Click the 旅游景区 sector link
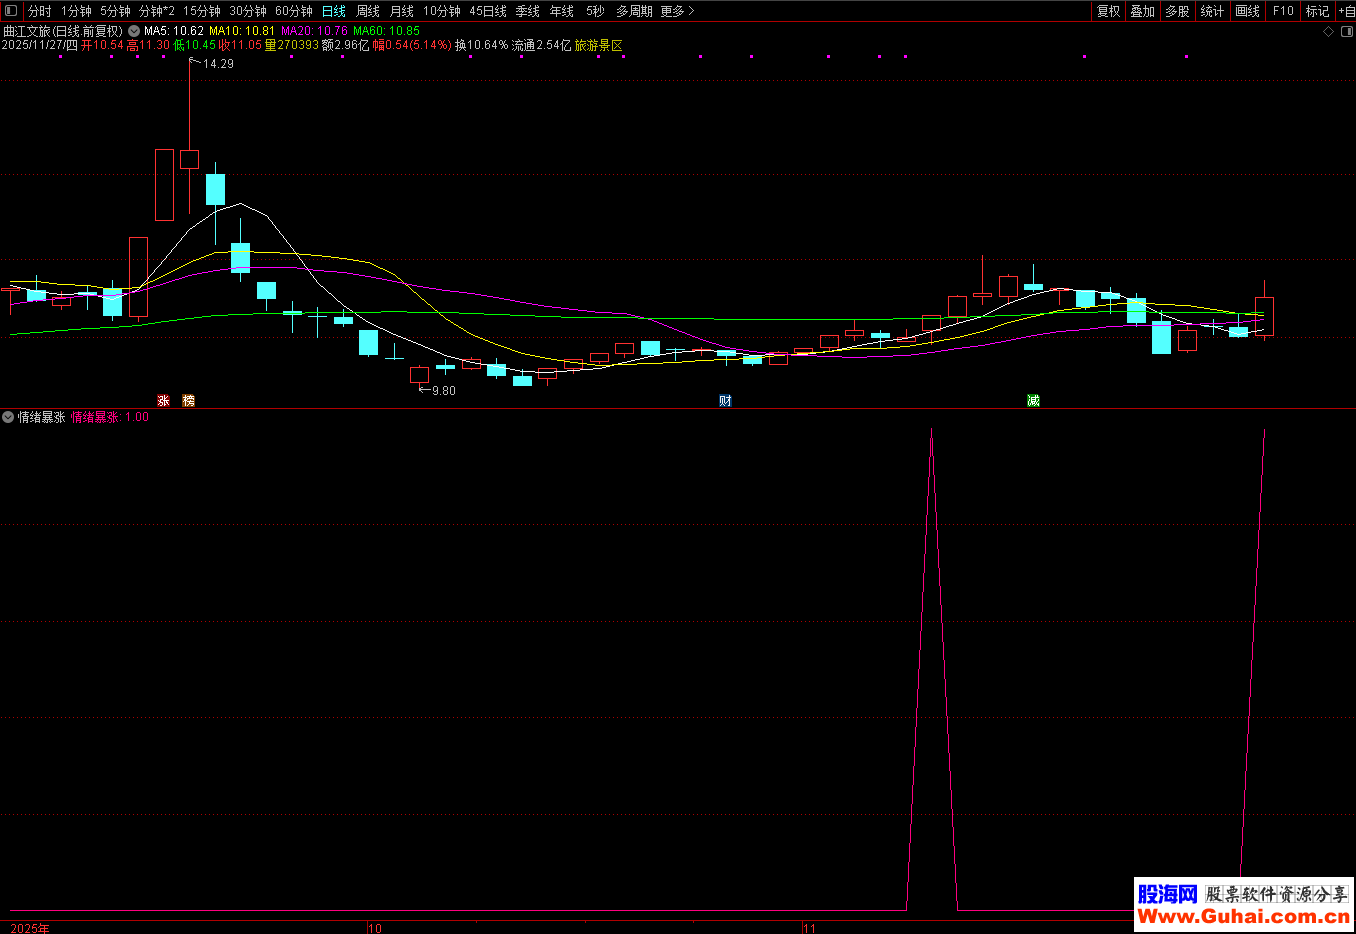Screen dimensions: 1356x934 (598, 45)
